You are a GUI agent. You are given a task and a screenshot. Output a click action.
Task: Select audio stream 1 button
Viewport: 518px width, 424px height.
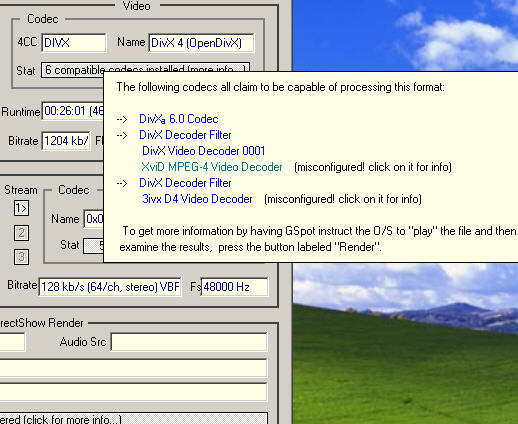point(21,208)
